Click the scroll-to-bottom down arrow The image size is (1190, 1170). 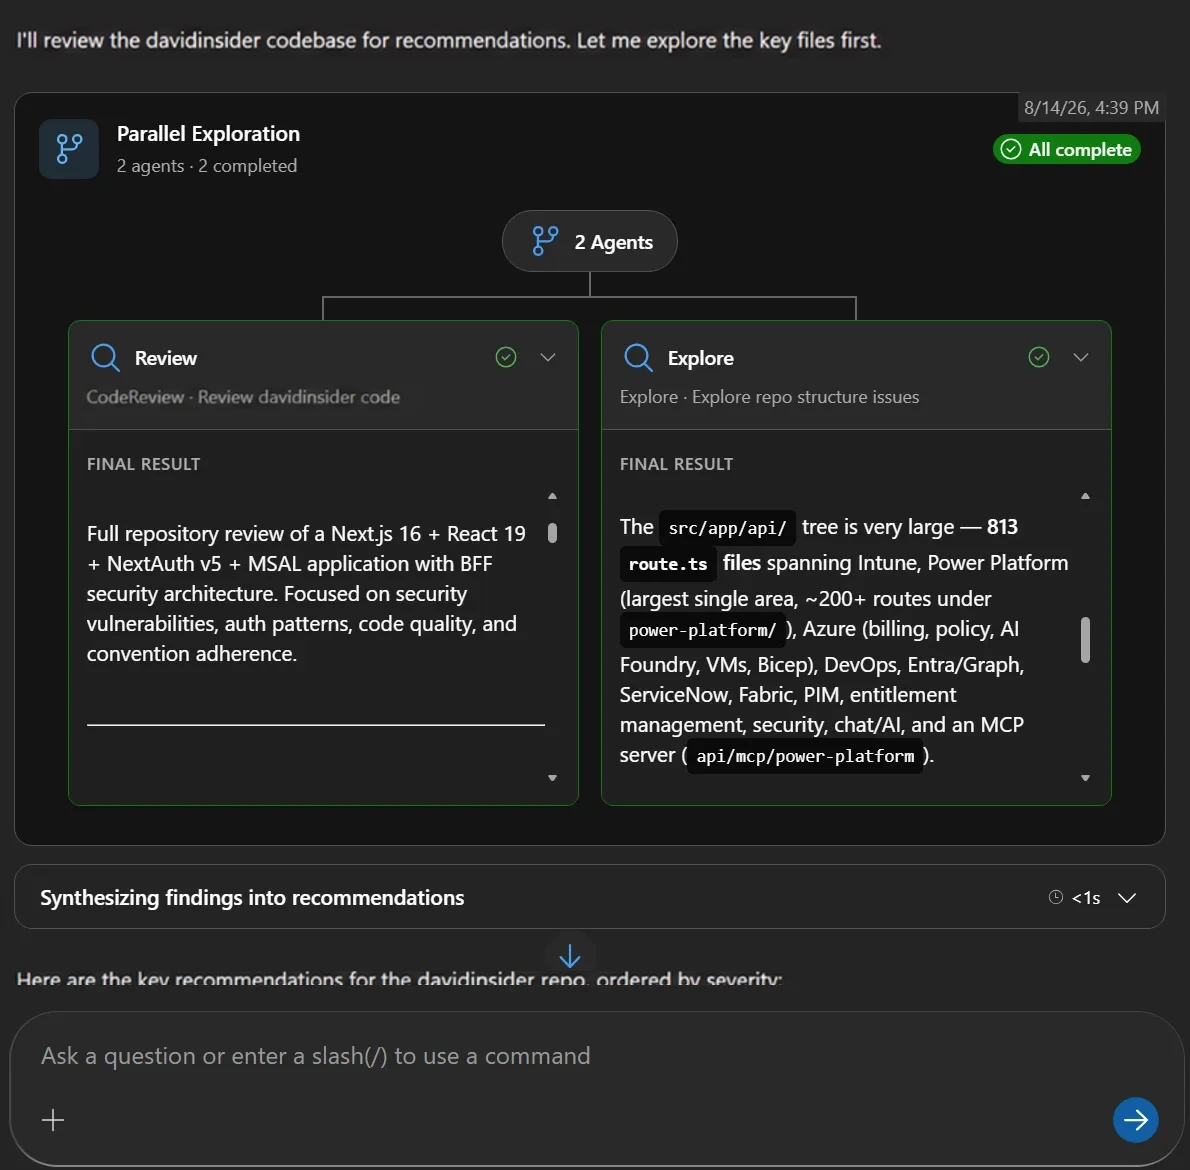[569, 955]
